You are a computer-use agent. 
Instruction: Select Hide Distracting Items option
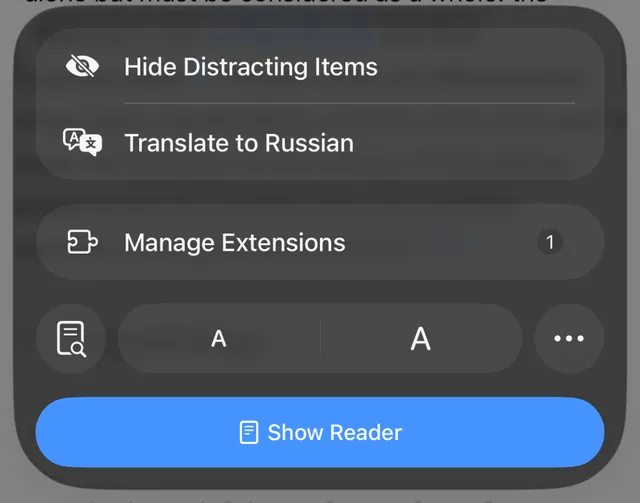point(320,67)
